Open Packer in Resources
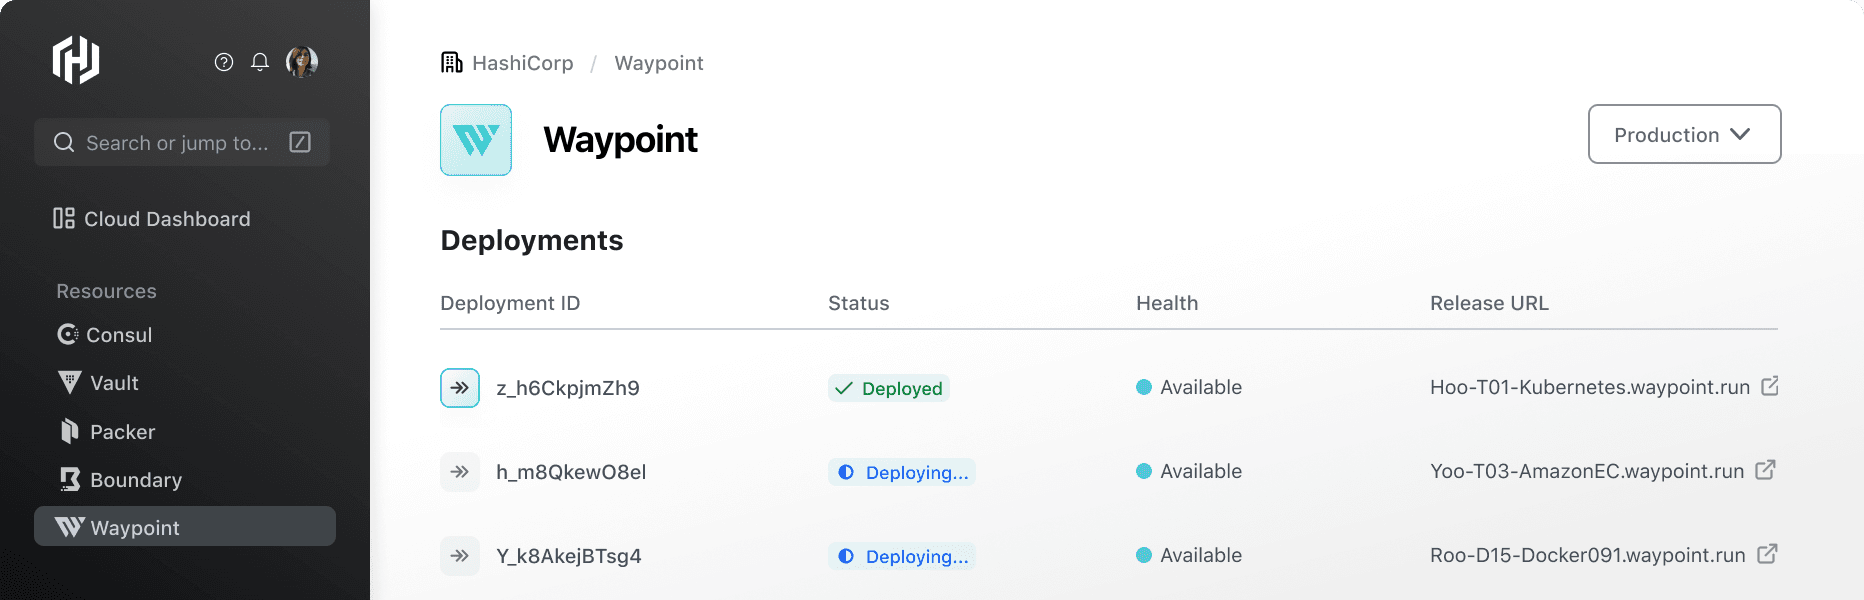This screenshot has height=600, width=1864. point(107,432)
